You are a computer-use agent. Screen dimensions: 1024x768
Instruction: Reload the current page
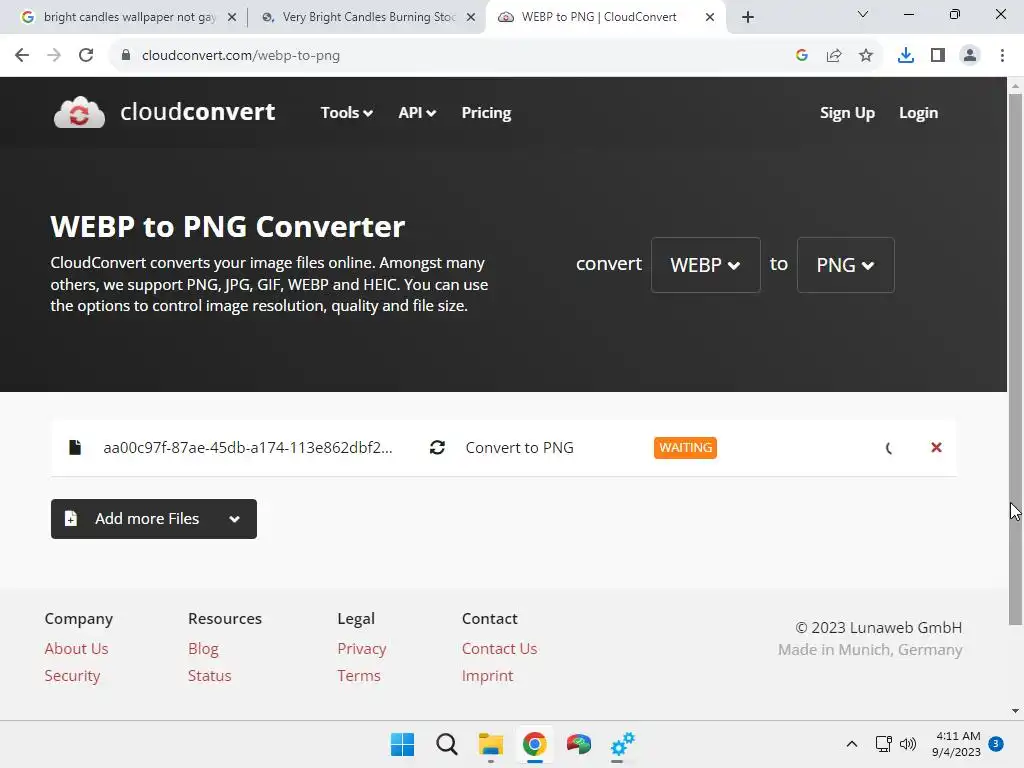[86, 56]
